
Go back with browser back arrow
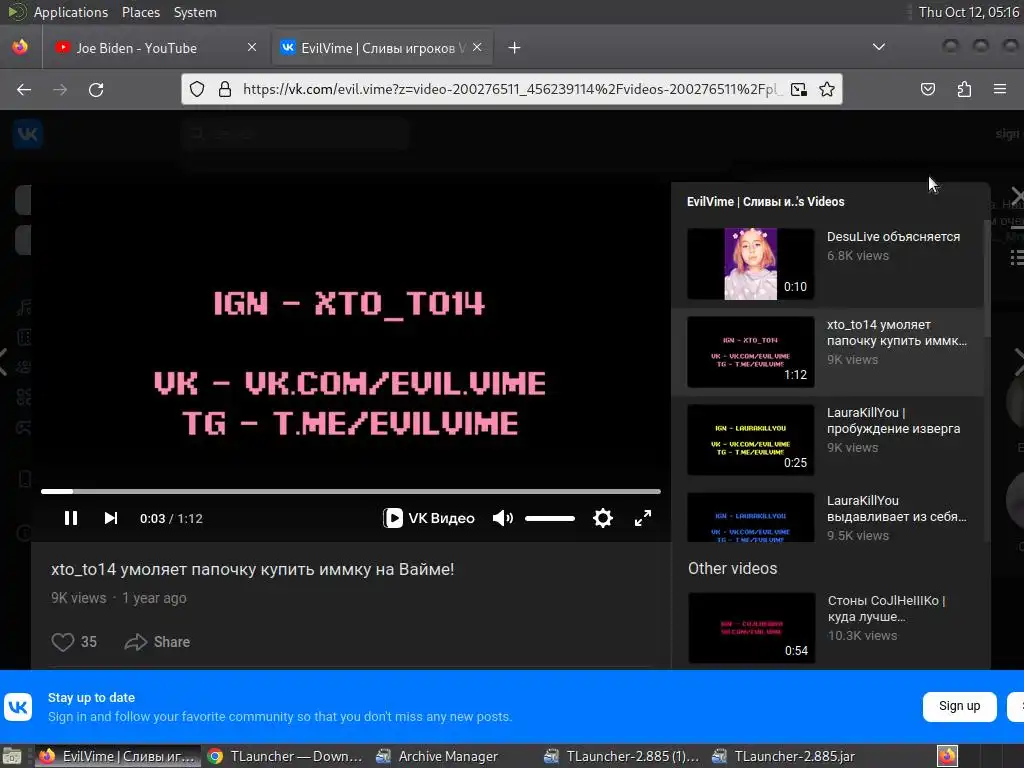coord(24,89)
